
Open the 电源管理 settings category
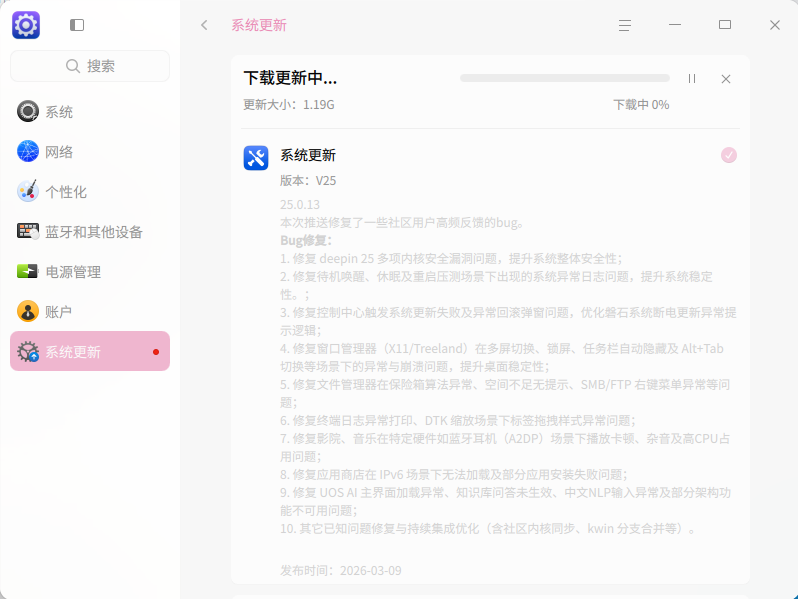point(90,272)
